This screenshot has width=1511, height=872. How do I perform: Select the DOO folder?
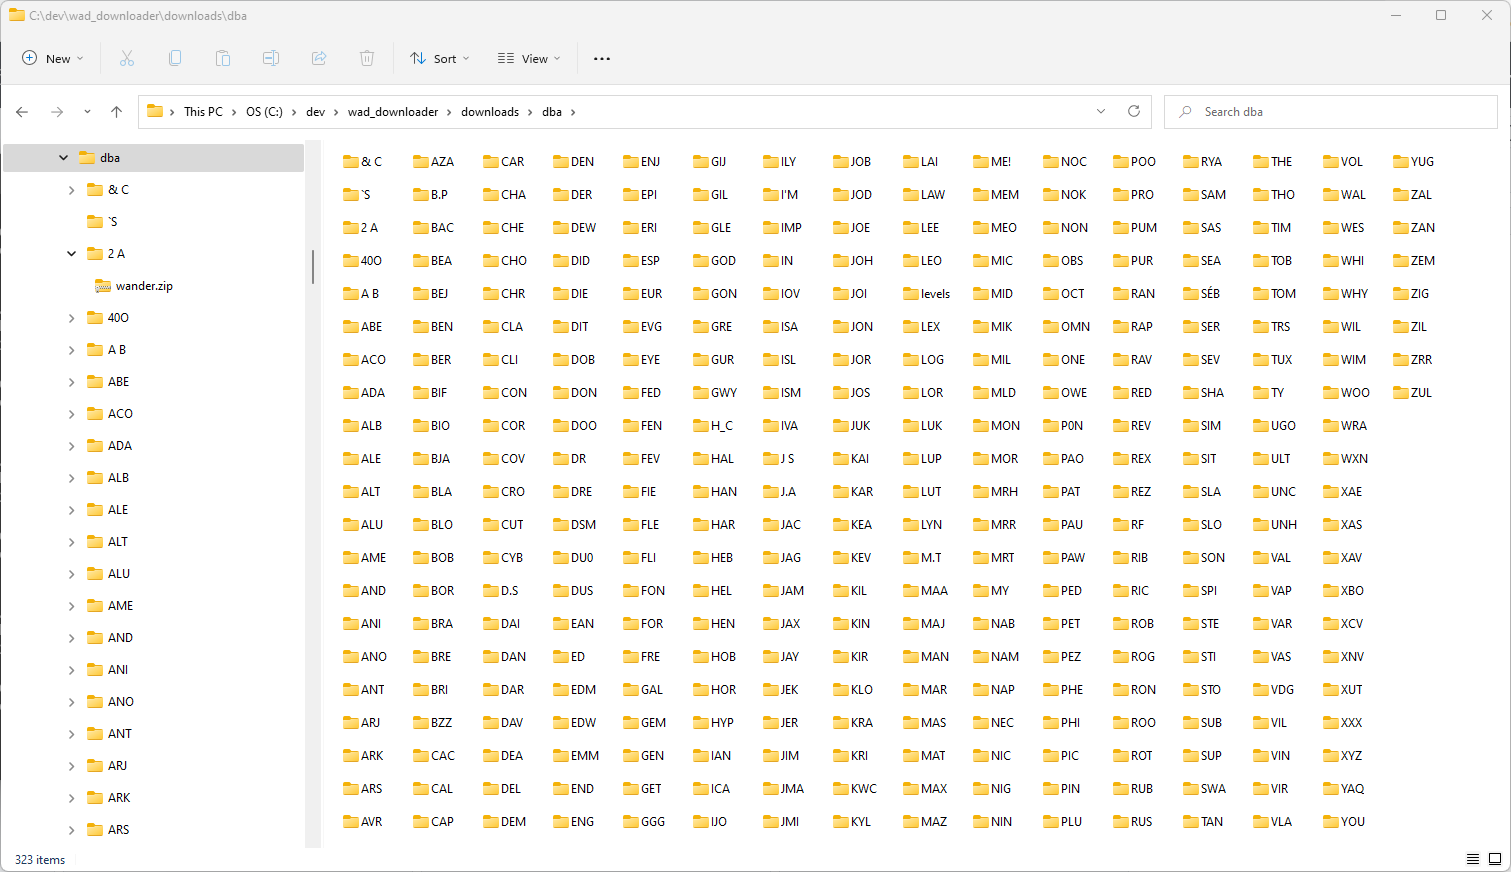(575, 426)
